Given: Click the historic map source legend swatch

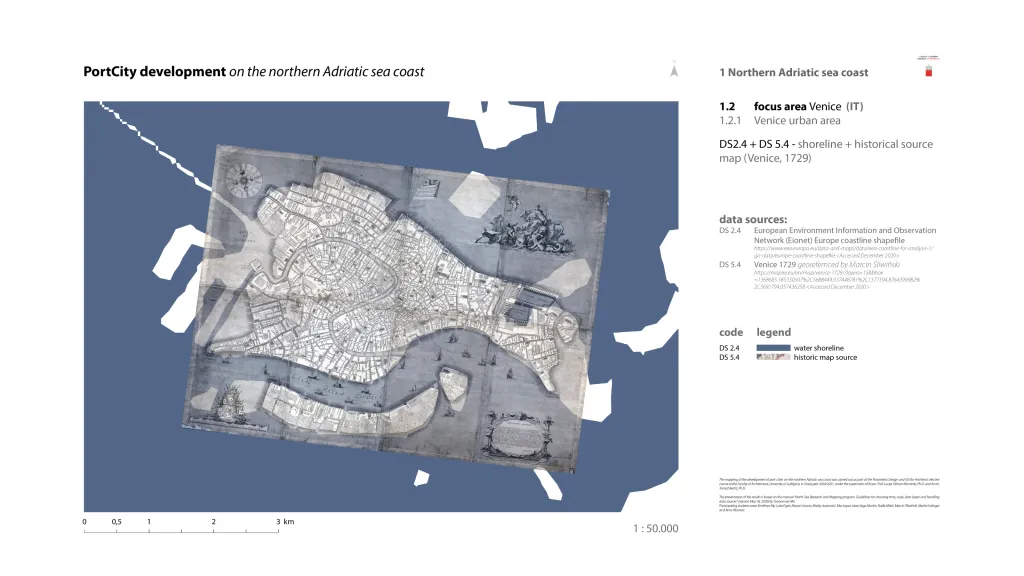Looking at the screenshot, I should tap(774, 357).
